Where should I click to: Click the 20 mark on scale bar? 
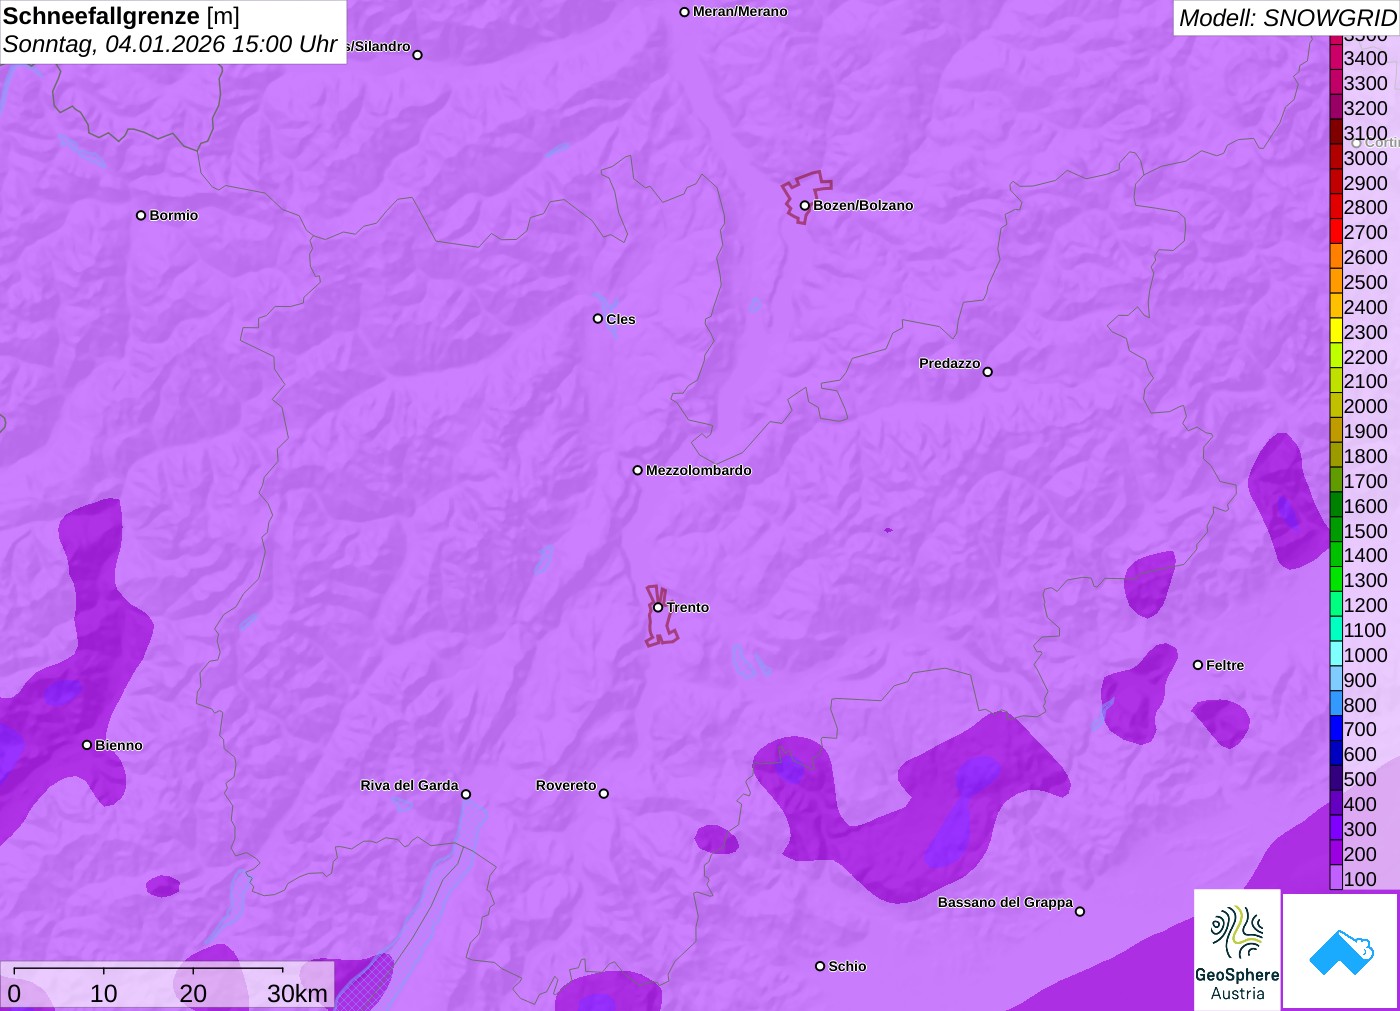193,993
